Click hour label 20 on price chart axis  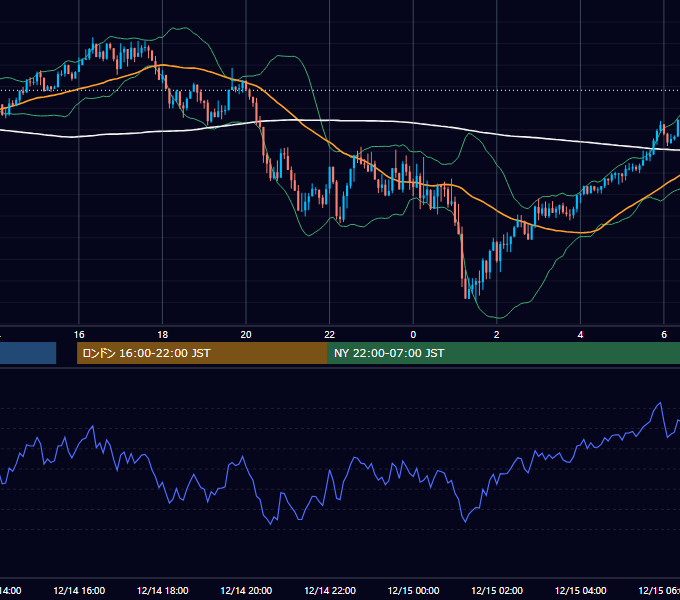point(246,335)
